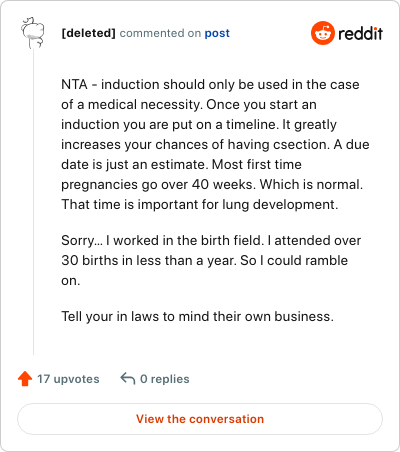Click "Sorry... I worked in the birth field" sentence
Image resolution: width=400 pixels, height=452 pixels.
pos(163,240)
